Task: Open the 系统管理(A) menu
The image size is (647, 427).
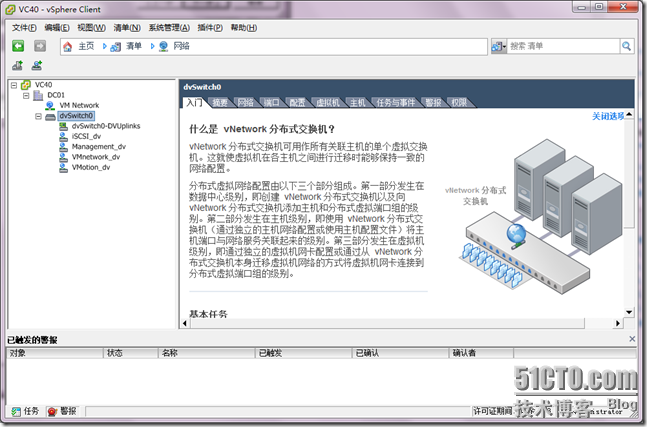Action: (x=169, y=28)
